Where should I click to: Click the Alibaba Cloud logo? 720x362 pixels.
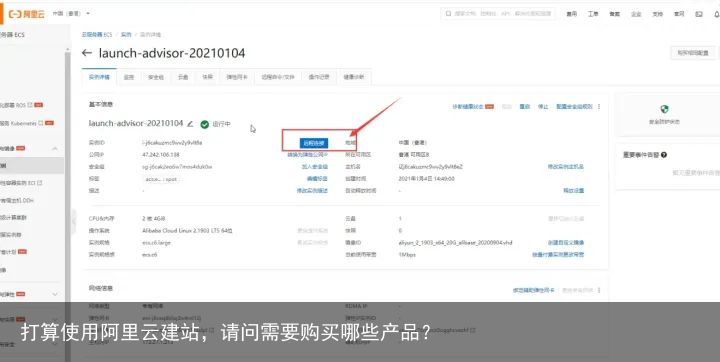pos(27,14)
